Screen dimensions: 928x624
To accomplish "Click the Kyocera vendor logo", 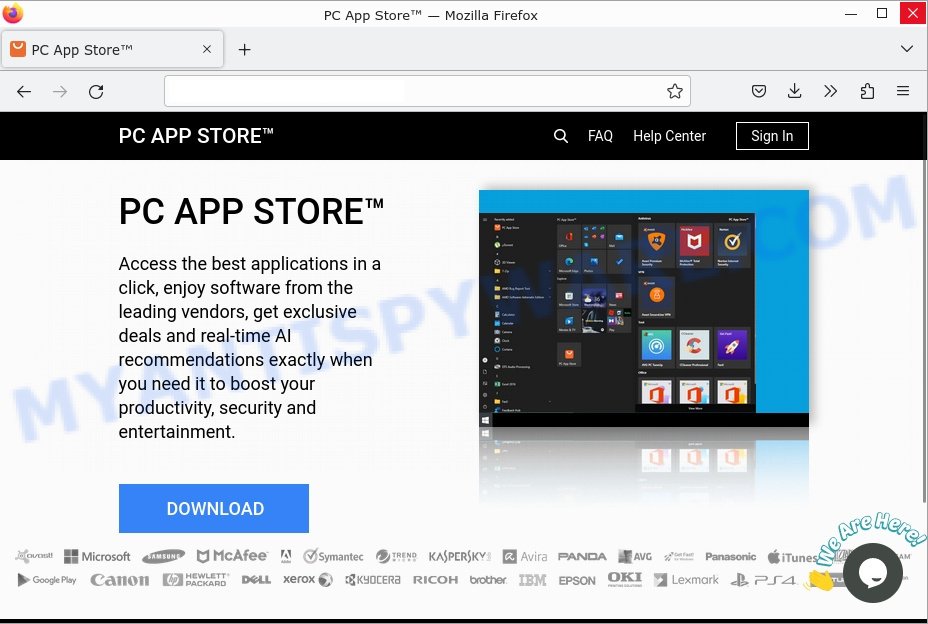I will 373,580.
